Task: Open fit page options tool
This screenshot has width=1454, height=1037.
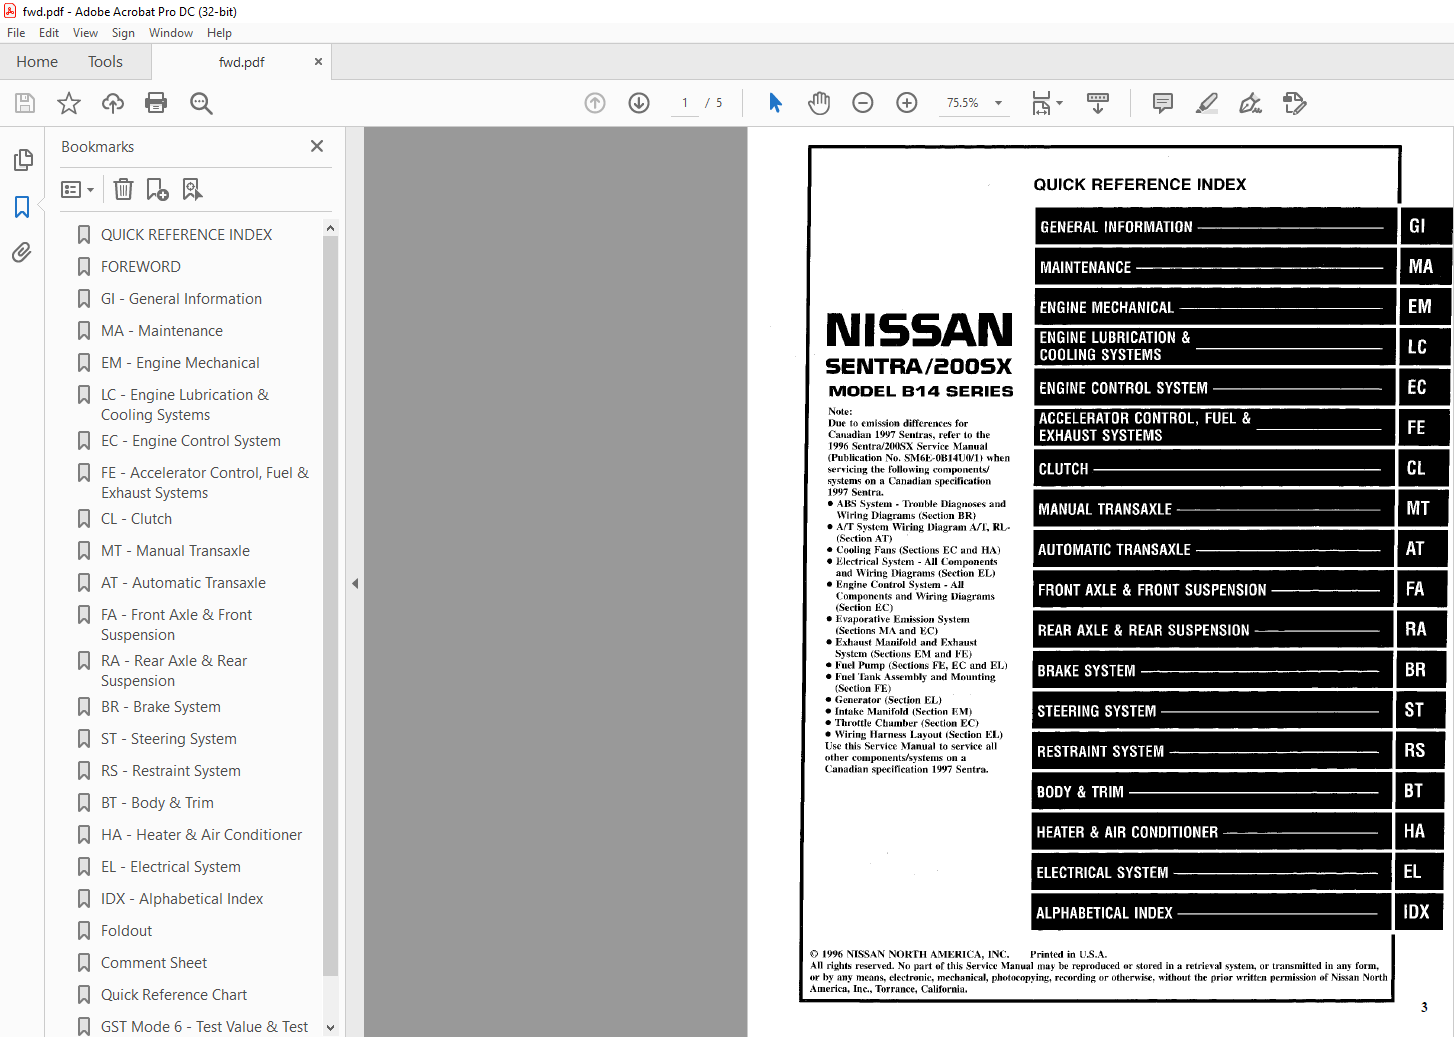Action: (1047, 103)
